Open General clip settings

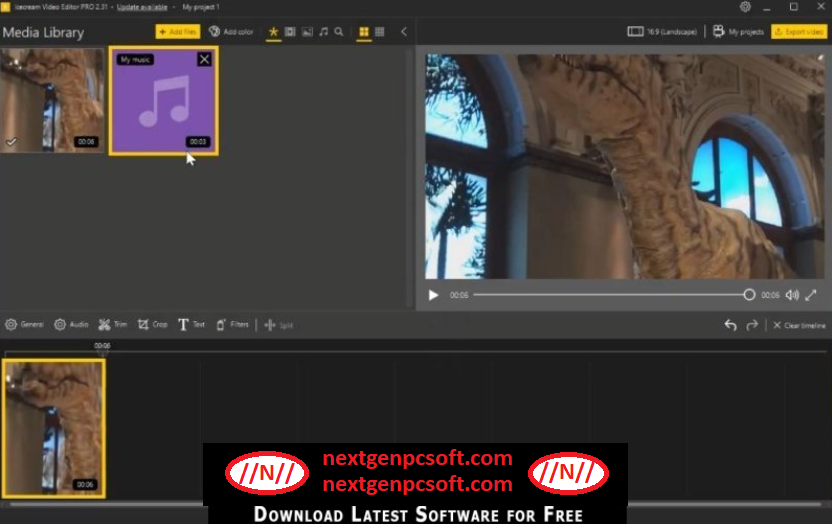pos(24,325)
